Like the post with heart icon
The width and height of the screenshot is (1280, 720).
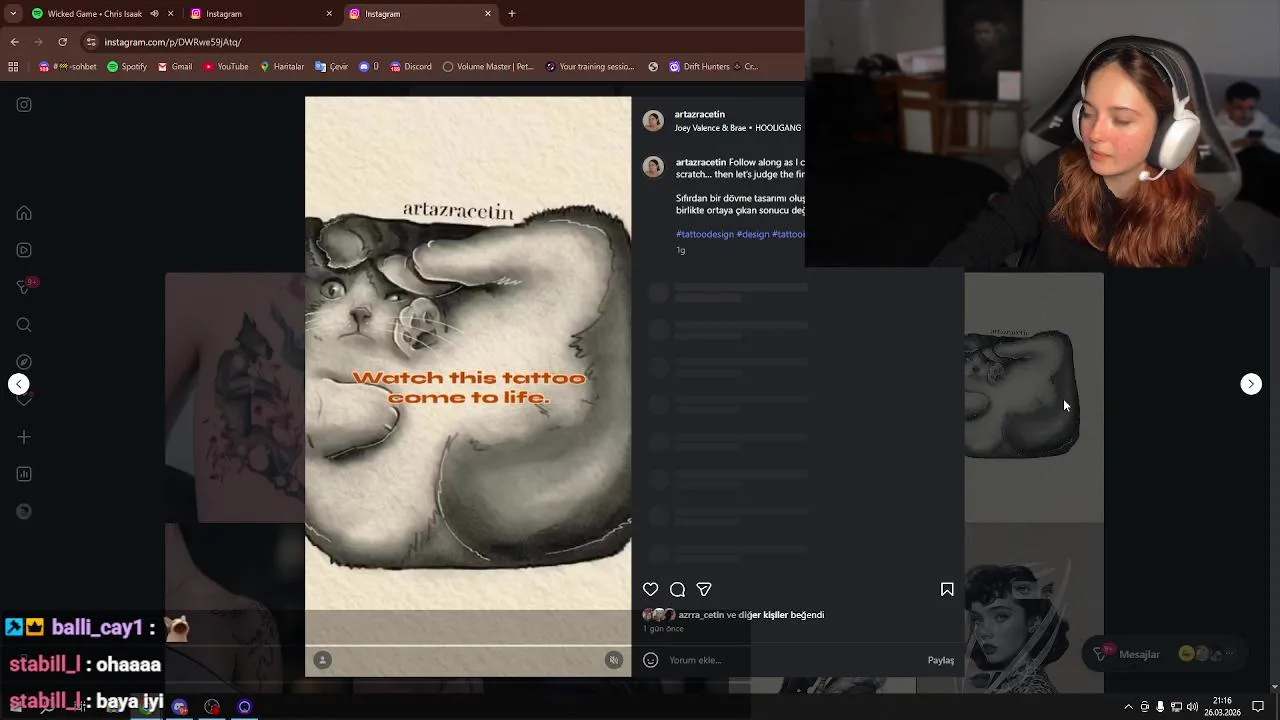click(x=651, y=589)
